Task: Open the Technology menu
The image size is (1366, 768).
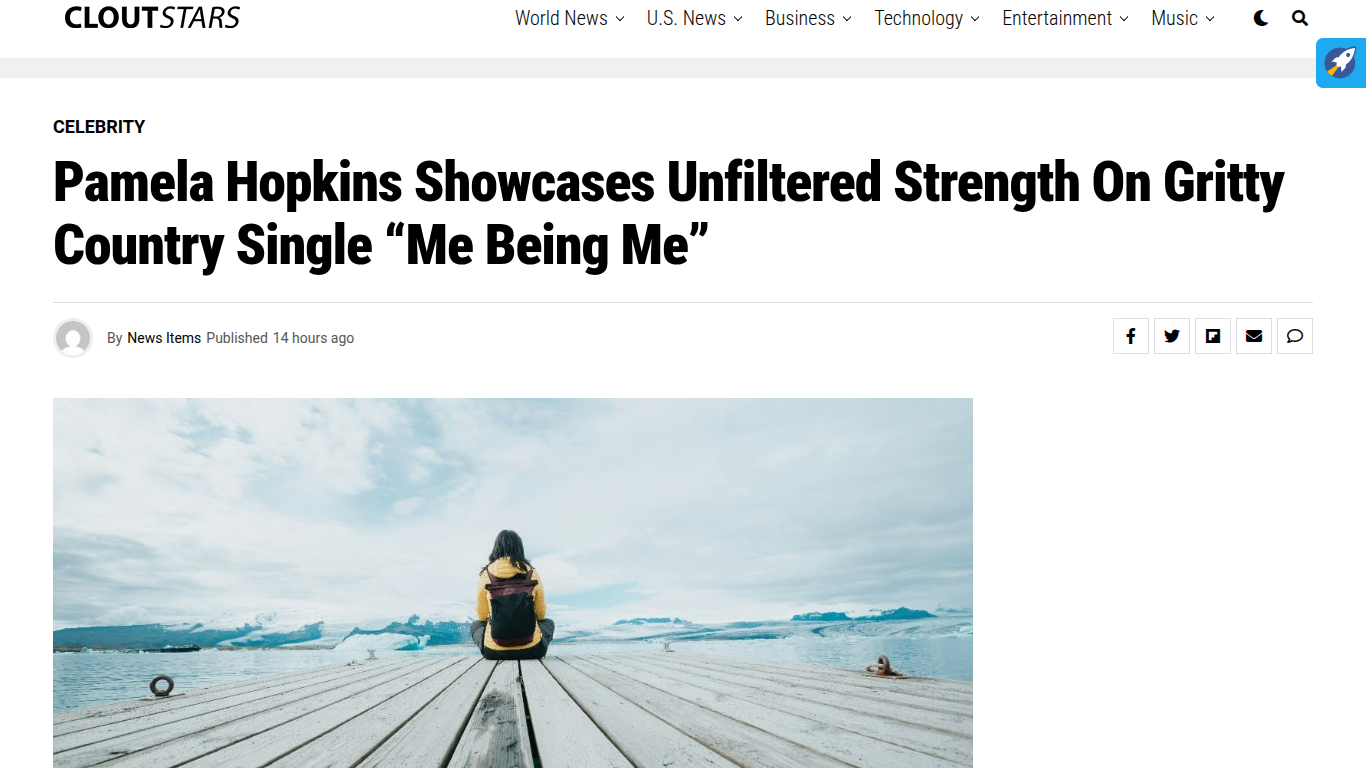Action: click(x=926, y=18)
